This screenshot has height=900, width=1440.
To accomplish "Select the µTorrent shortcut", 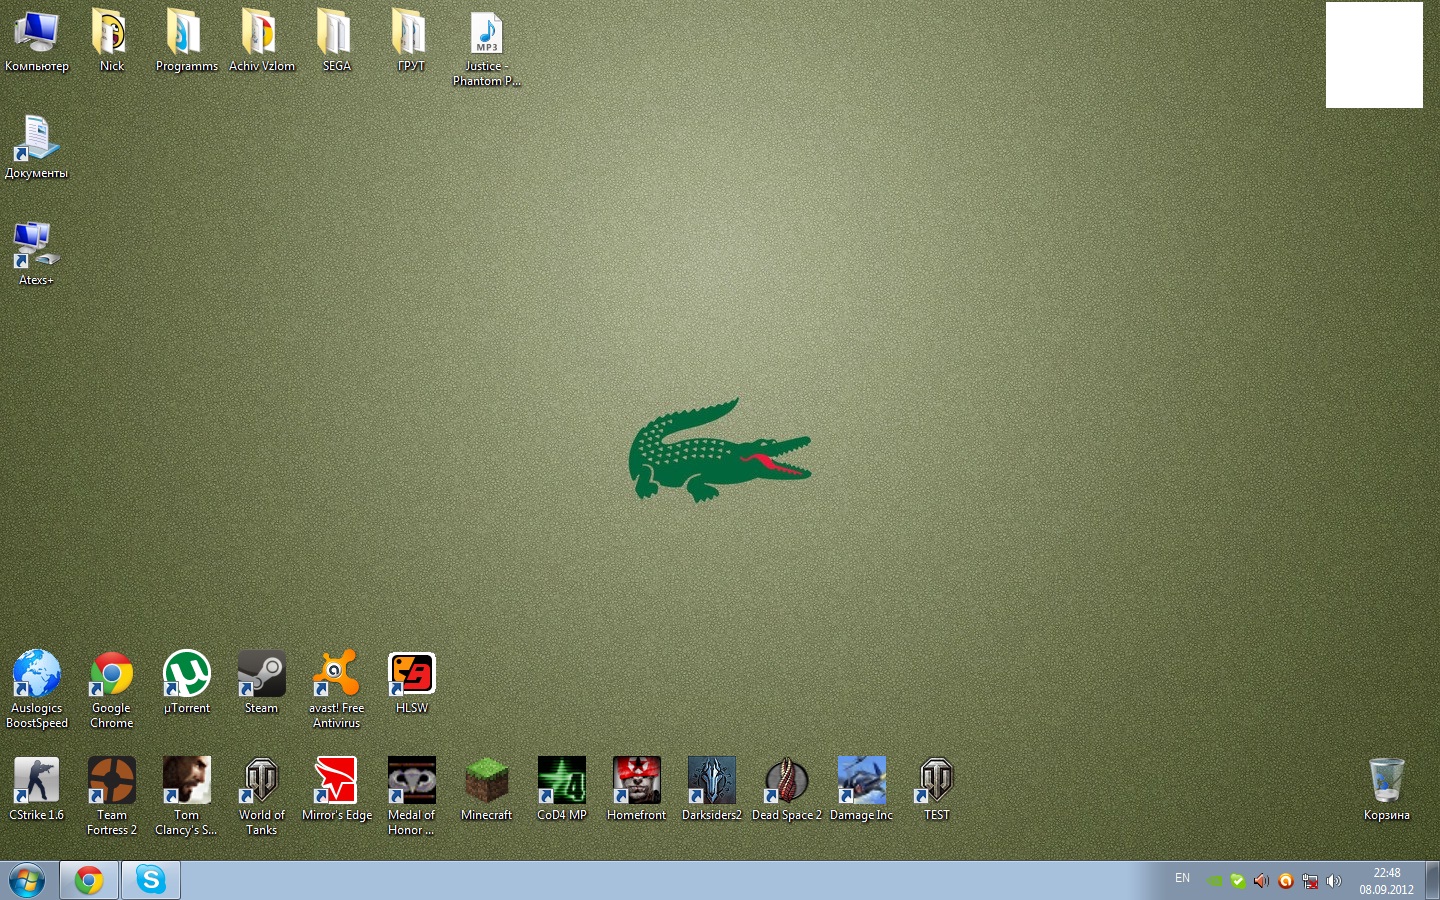I will (187, 683).
